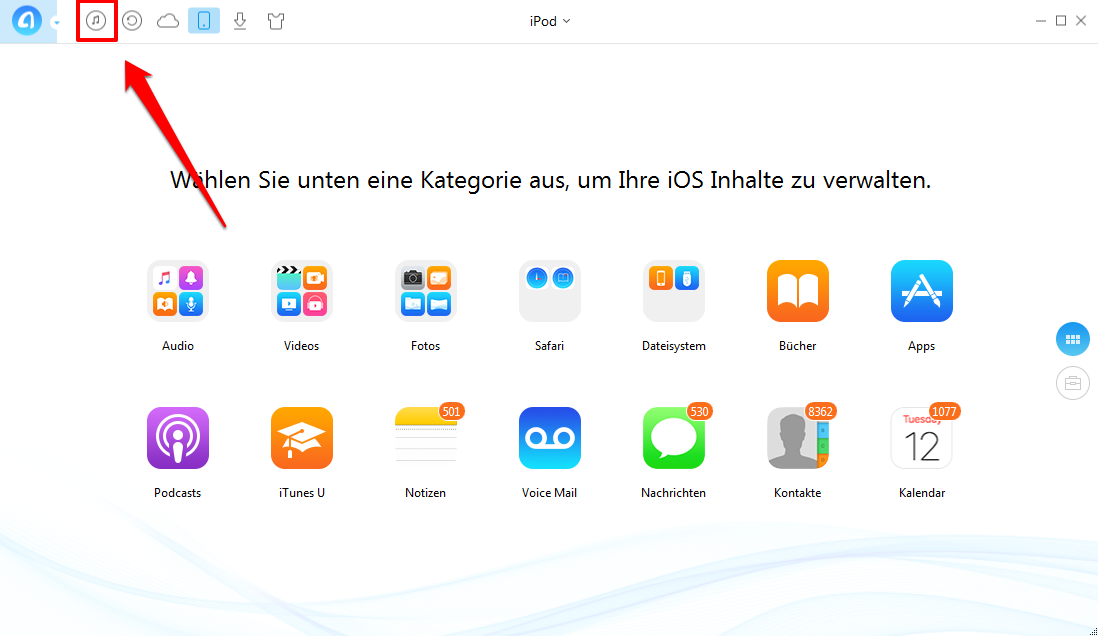This screenshot has width=1098, height=636.
Task: Open the Dateisystem category
Action: click(674, 291)
